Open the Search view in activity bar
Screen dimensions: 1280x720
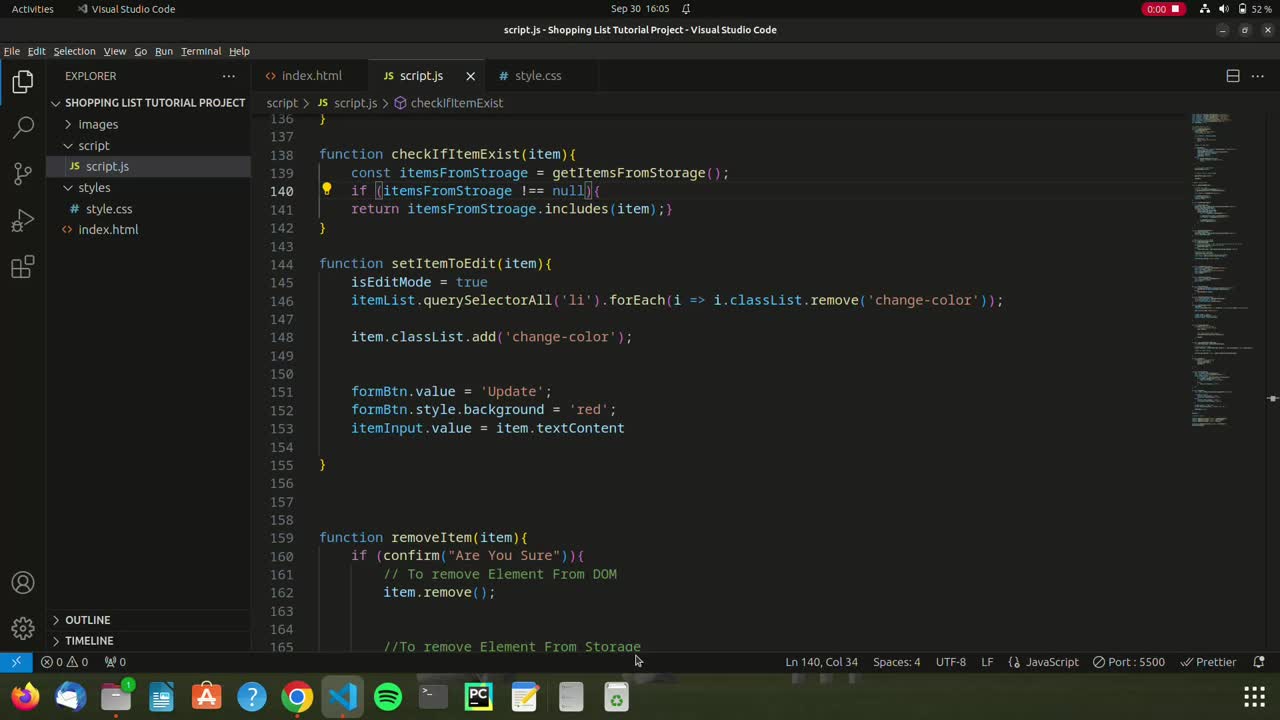[x=23, y=127]
